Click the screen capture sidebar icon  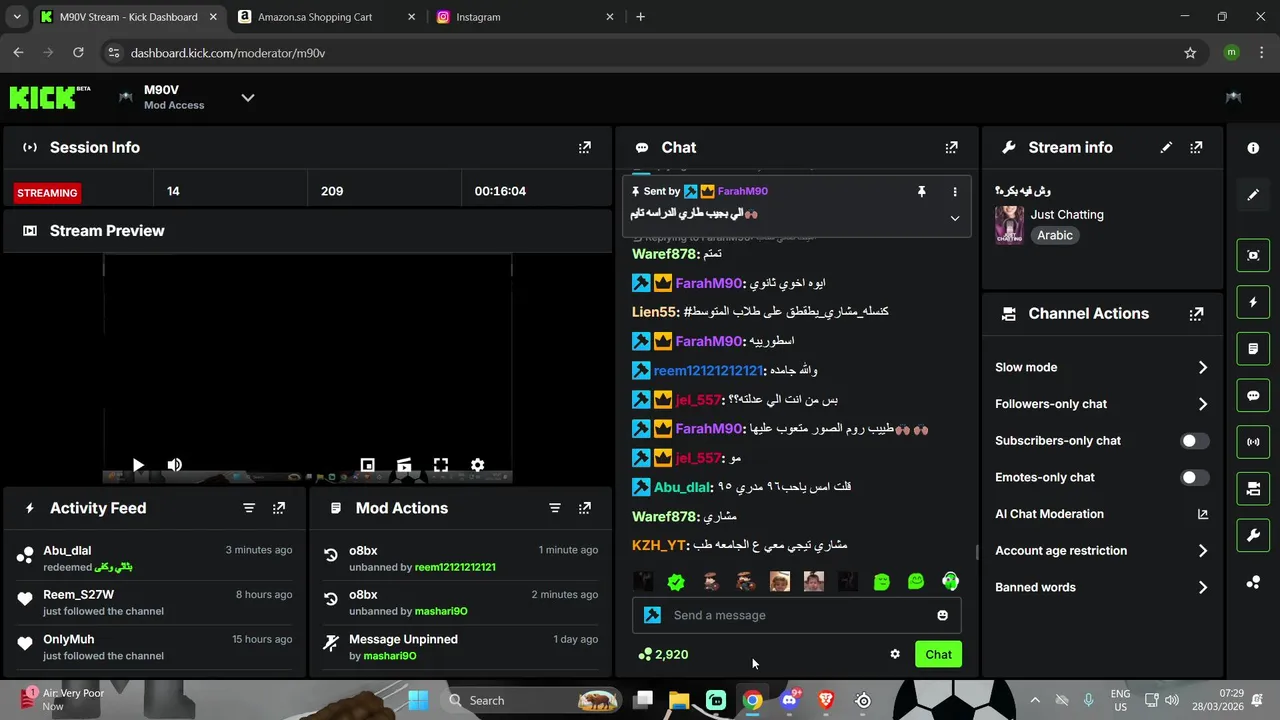point(1253,255)
